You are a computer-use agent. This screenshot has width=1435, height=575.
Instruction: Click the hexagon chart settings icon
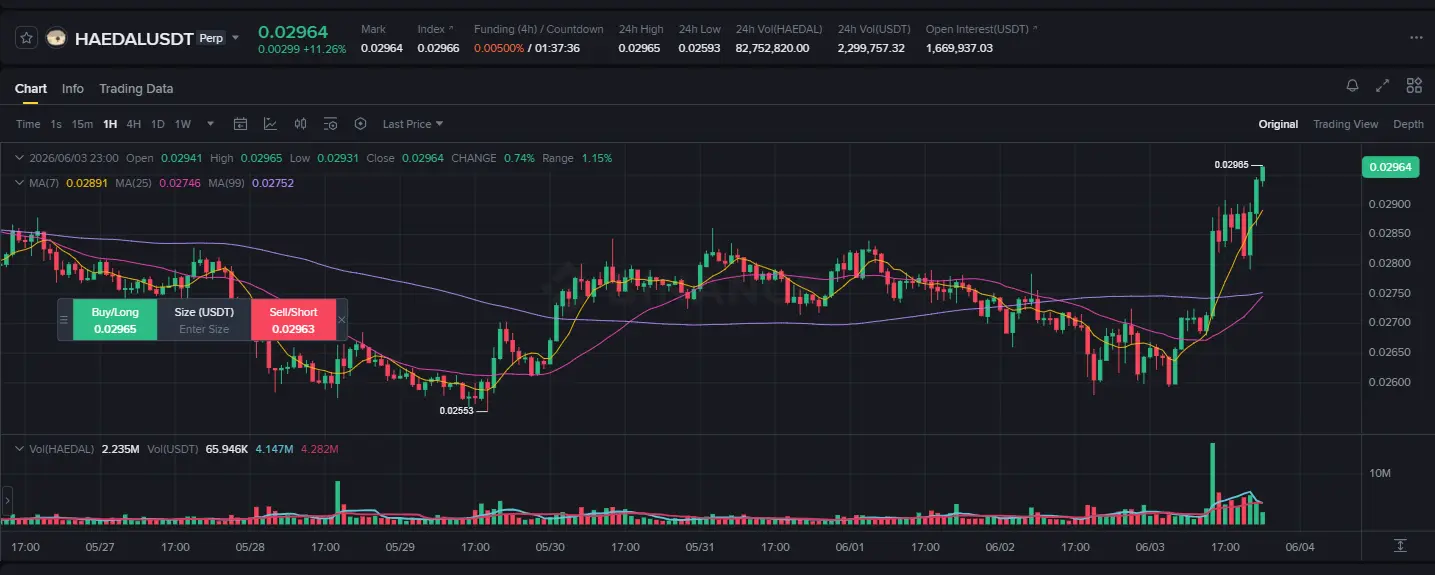360,124
